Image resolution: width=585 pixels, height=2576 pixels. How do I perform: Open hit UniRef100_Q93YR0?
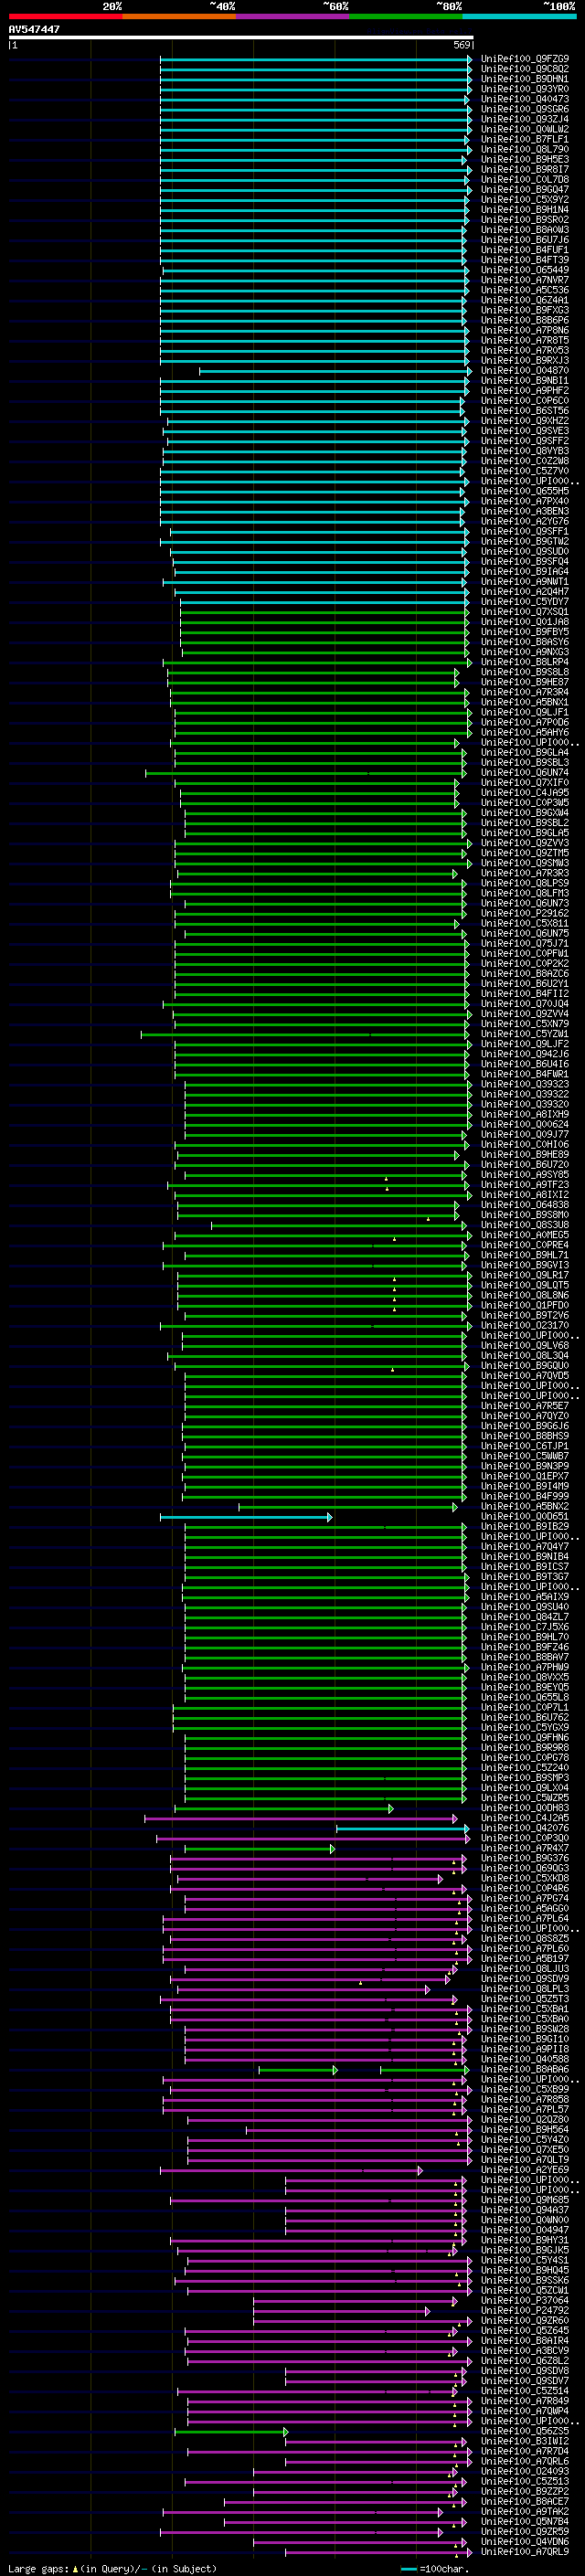(x=525, y=89)
